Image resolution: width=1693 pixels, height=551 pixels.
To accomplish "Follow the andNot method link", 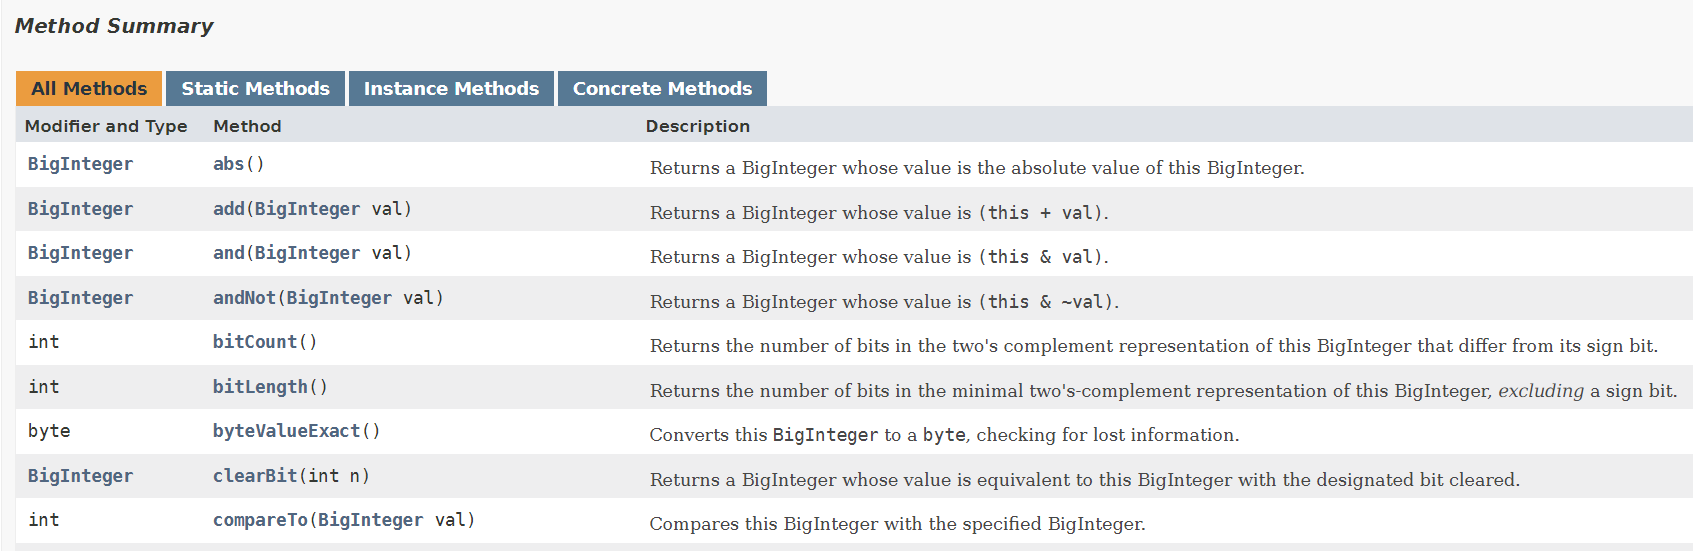I will [244, 298].
